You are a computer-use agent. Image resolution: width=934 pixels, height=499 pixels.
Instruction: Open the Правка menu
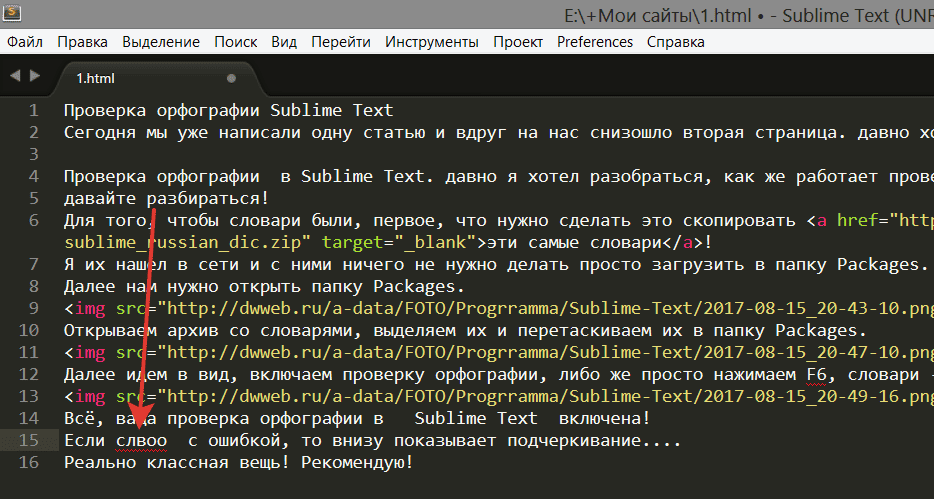tap(82, 42)
